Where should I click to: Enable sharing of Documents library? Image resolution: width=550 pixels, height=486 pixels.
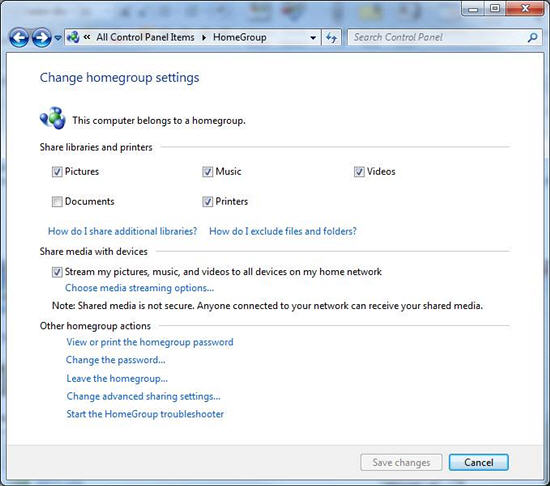[57, 202]
